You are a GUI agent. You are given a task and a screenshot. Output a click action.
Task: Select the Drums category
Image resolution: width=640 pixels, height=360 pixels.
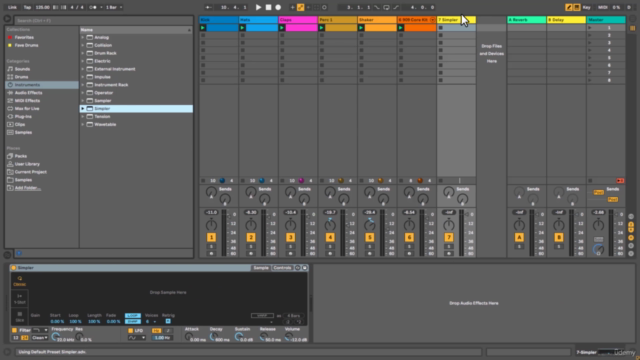(x=21, y=77)
